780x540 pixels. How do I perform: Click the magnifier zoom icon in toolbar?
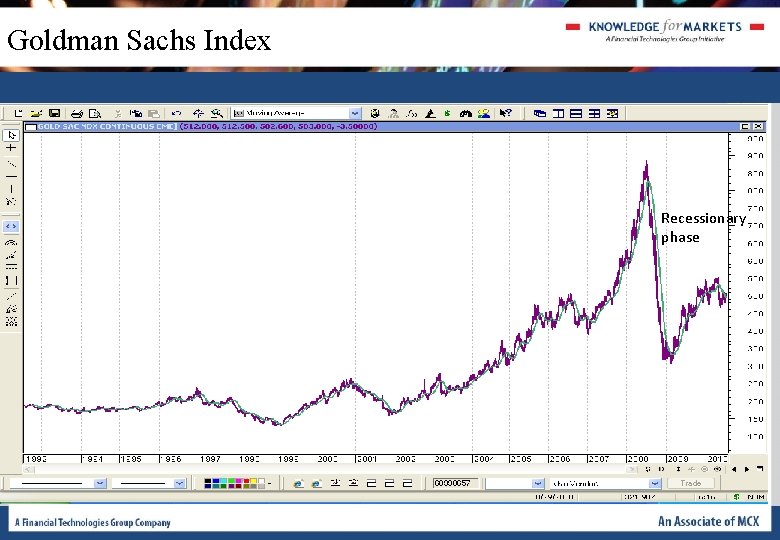216,113
